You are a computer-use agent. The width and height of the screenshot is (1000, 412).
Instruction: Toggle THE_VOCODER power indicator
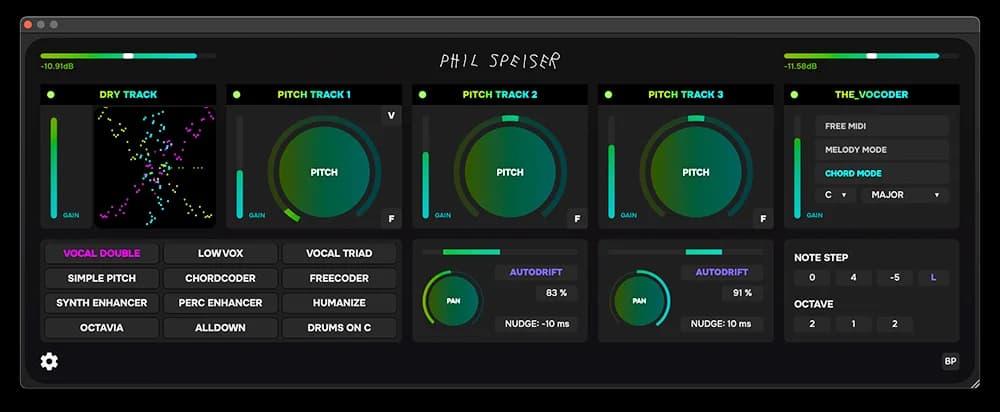point(794,94)
